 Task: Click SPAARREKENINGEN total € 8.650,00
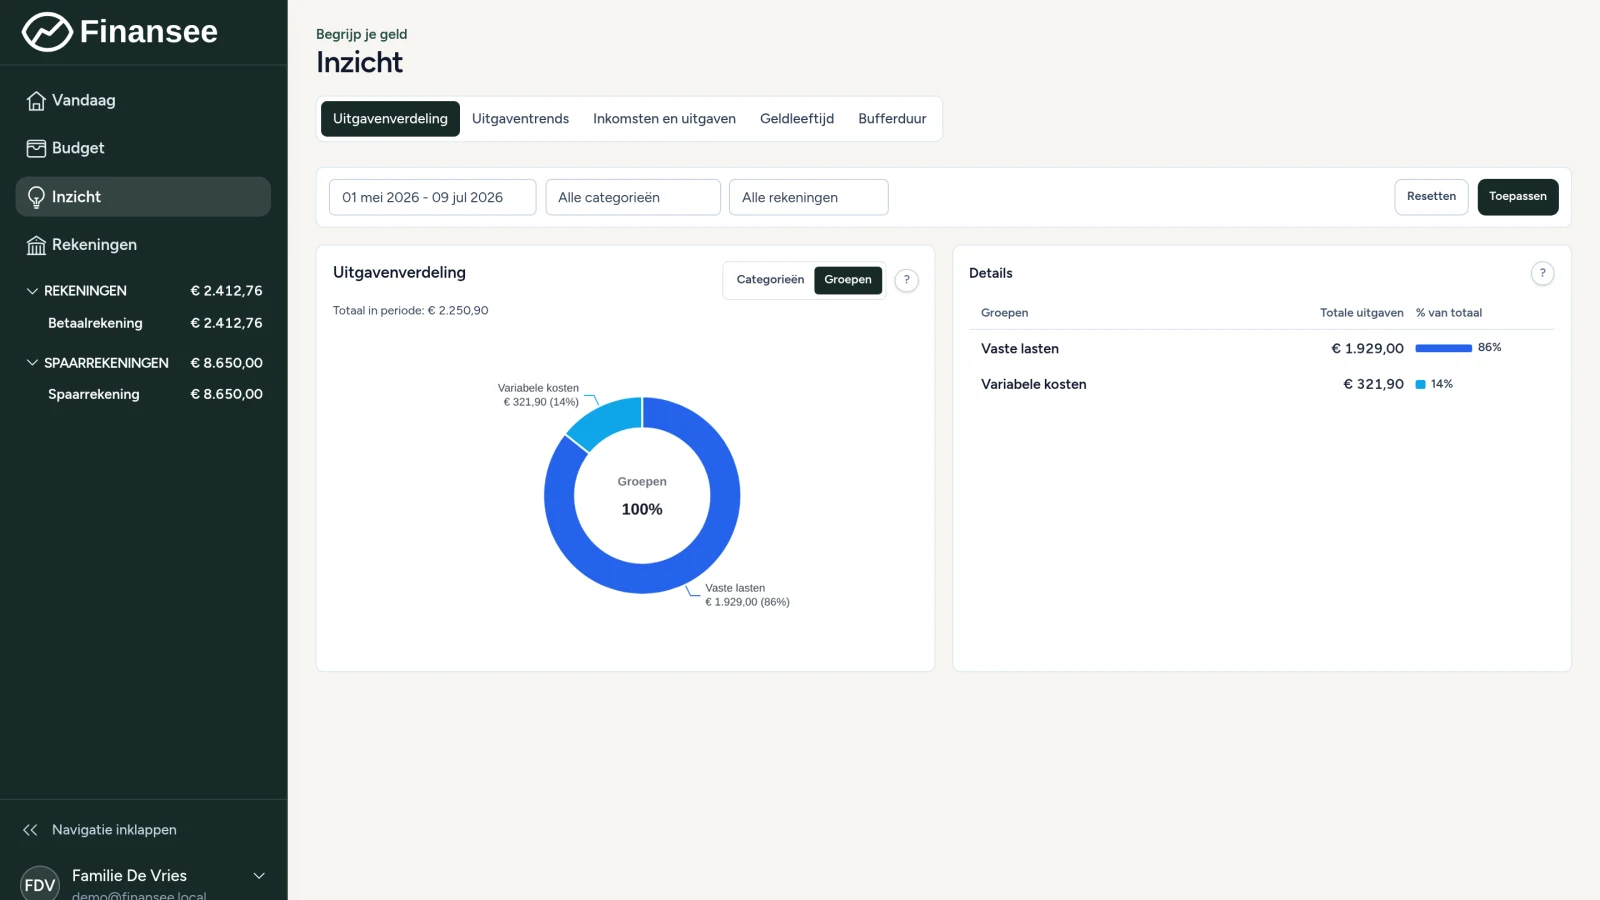coord(227,363)
